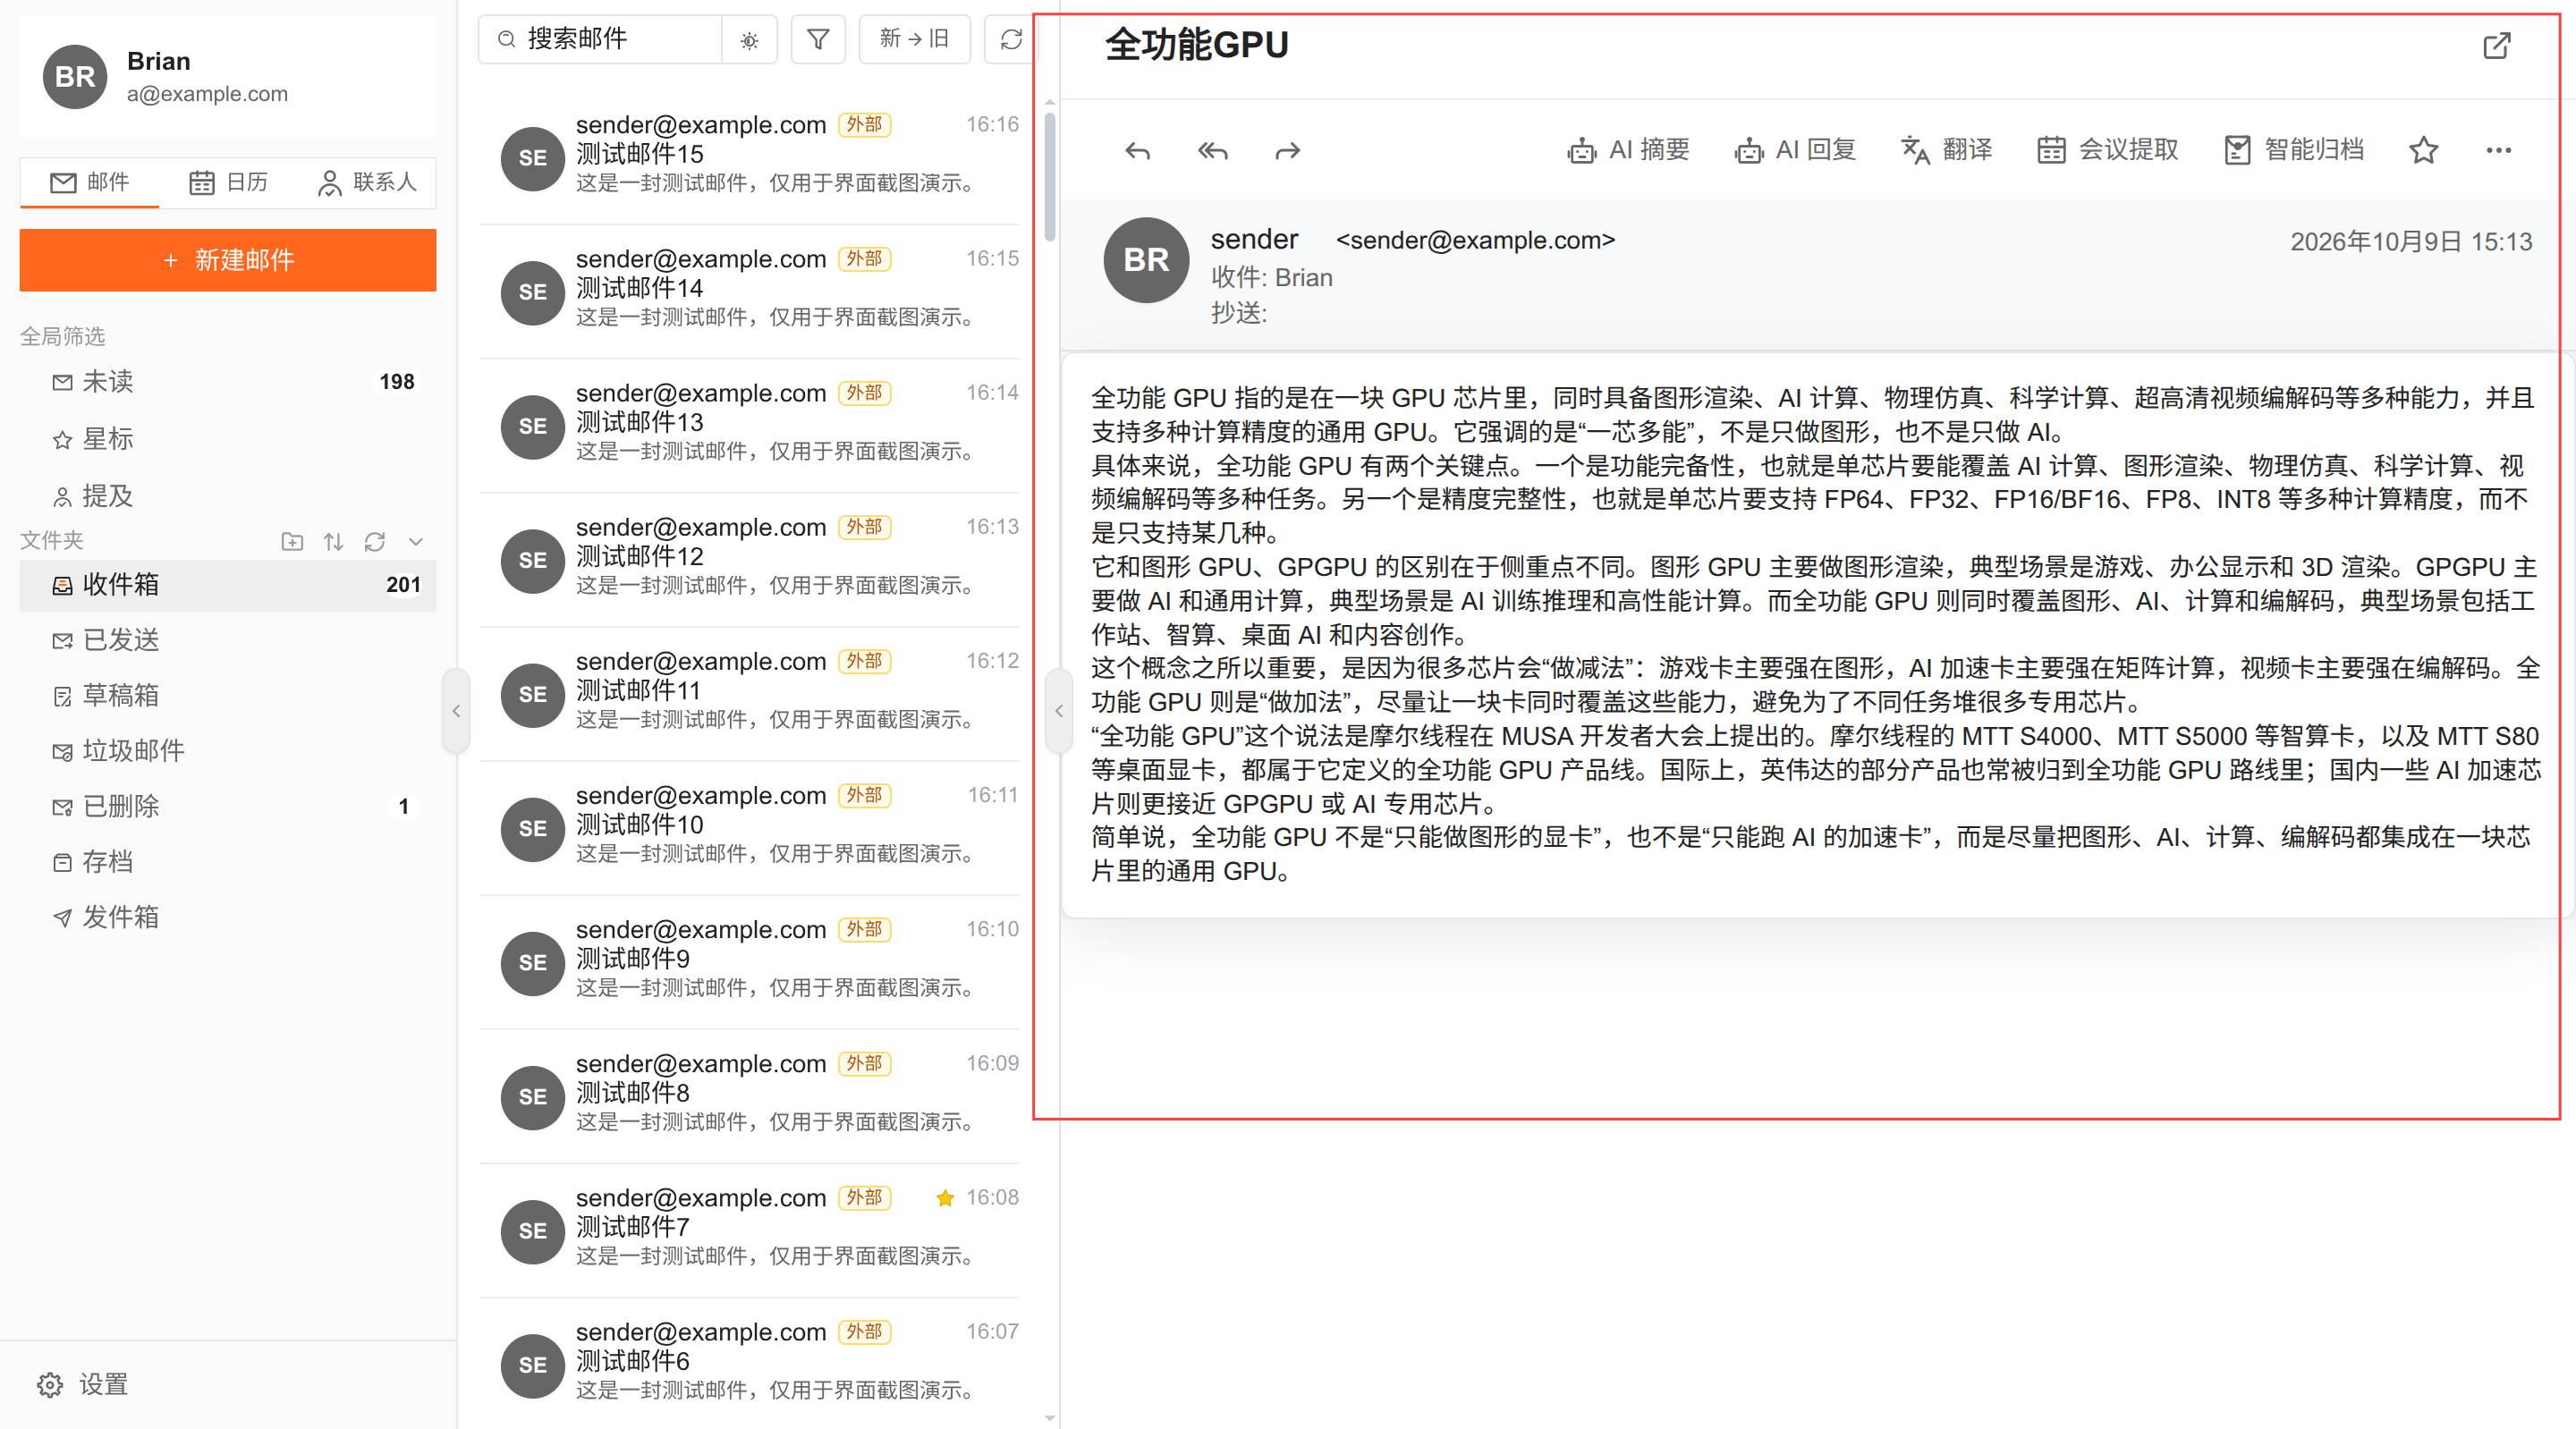Collapse the 文件夹 section chevron

(x=416, y=541)
